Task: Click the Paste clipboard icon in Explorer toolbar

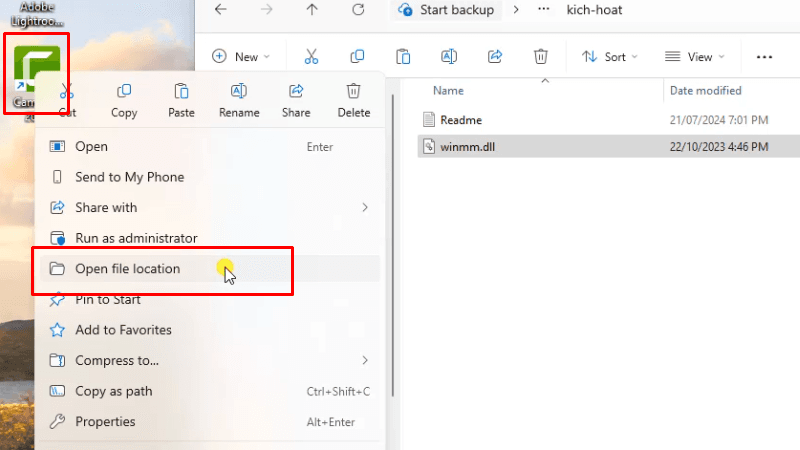Action: click(403, 57)
